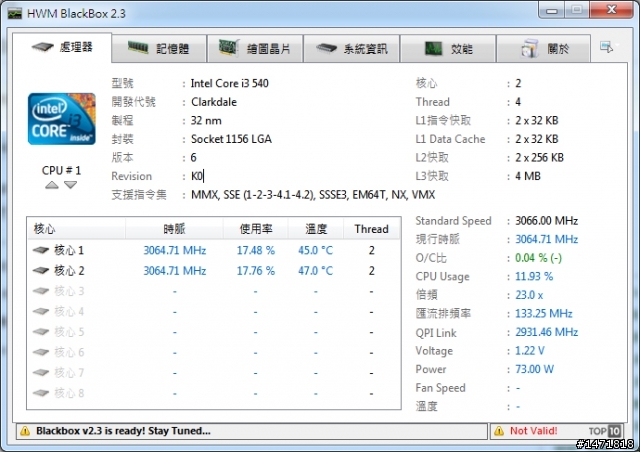The width and height of the screenshot is (640, 452).
Task: Click the Voltage 1.22 V value
Action: (530, 350)
